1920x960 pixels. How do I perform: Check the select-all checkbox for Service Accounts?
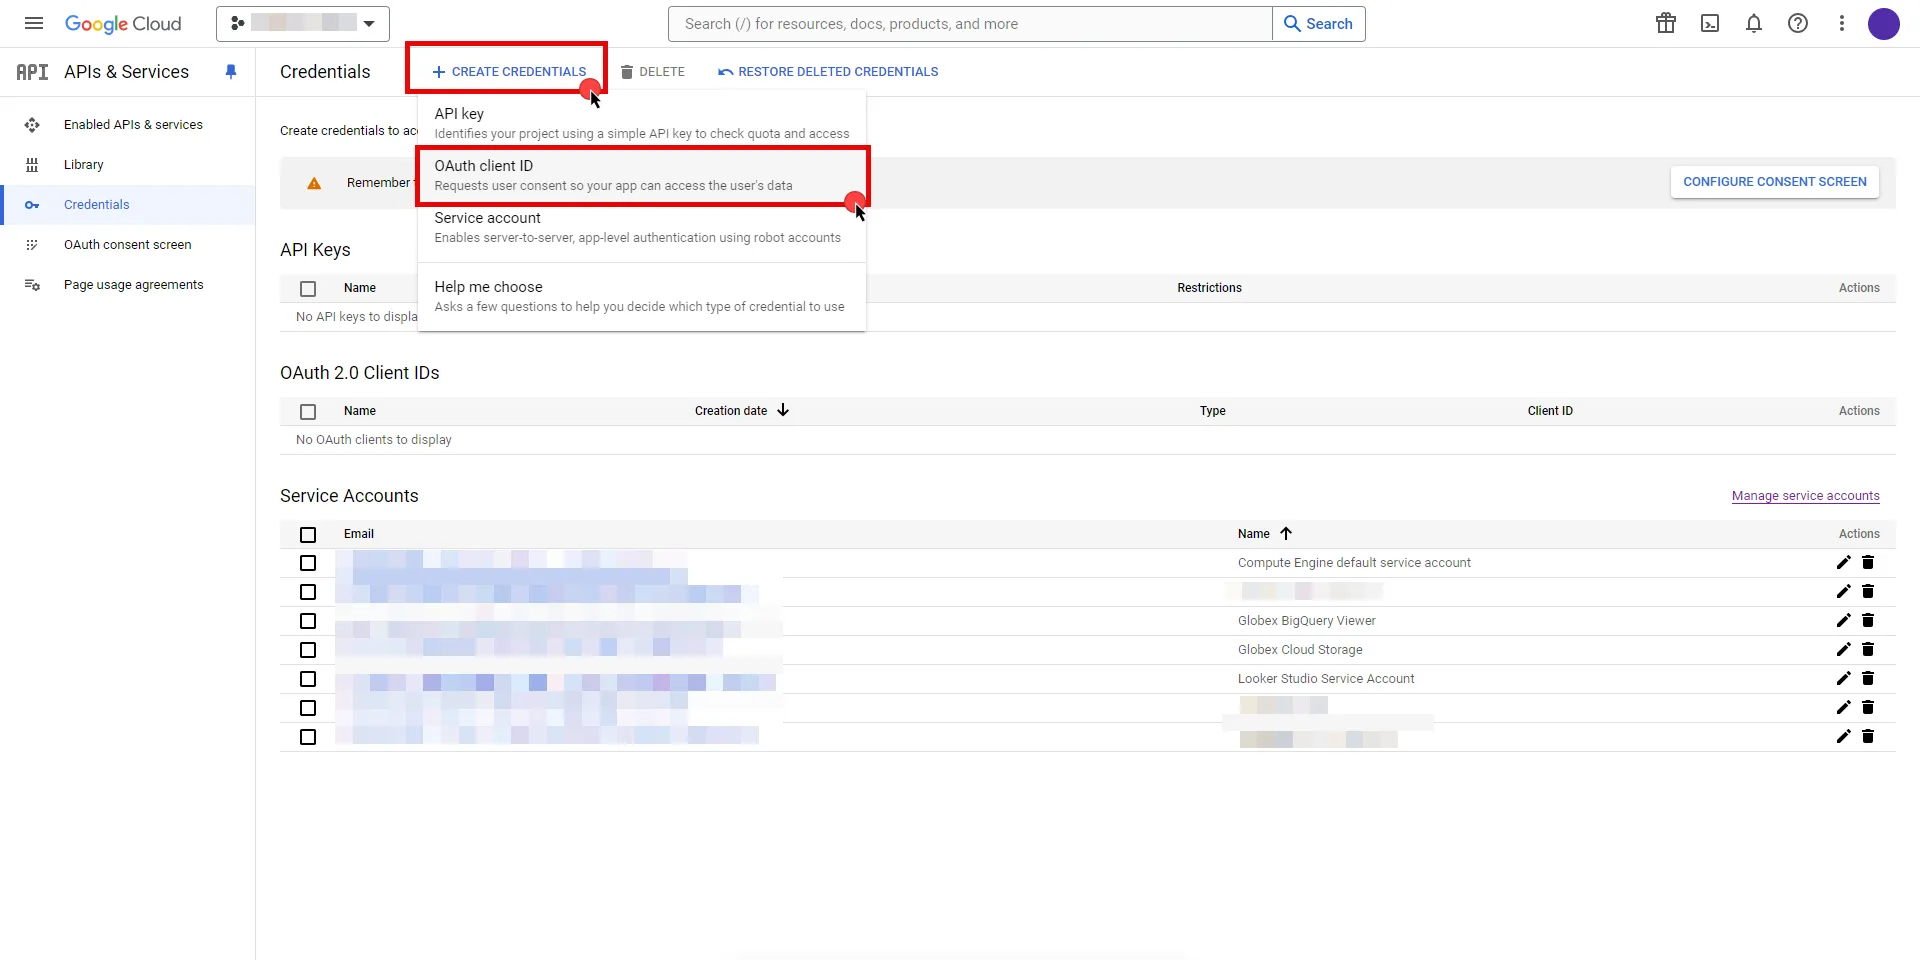307,534
